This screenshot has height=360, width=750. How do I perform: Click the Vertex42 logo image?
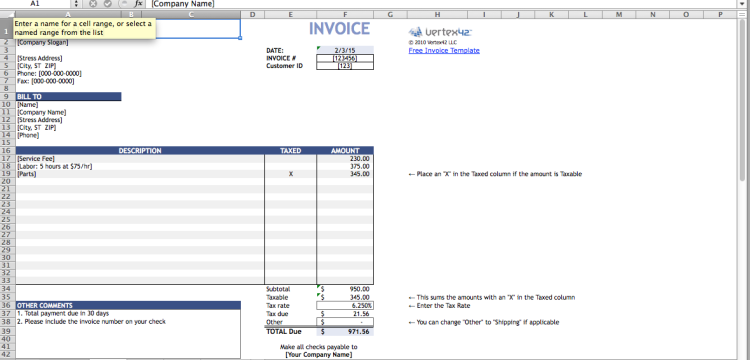point(441,32)
